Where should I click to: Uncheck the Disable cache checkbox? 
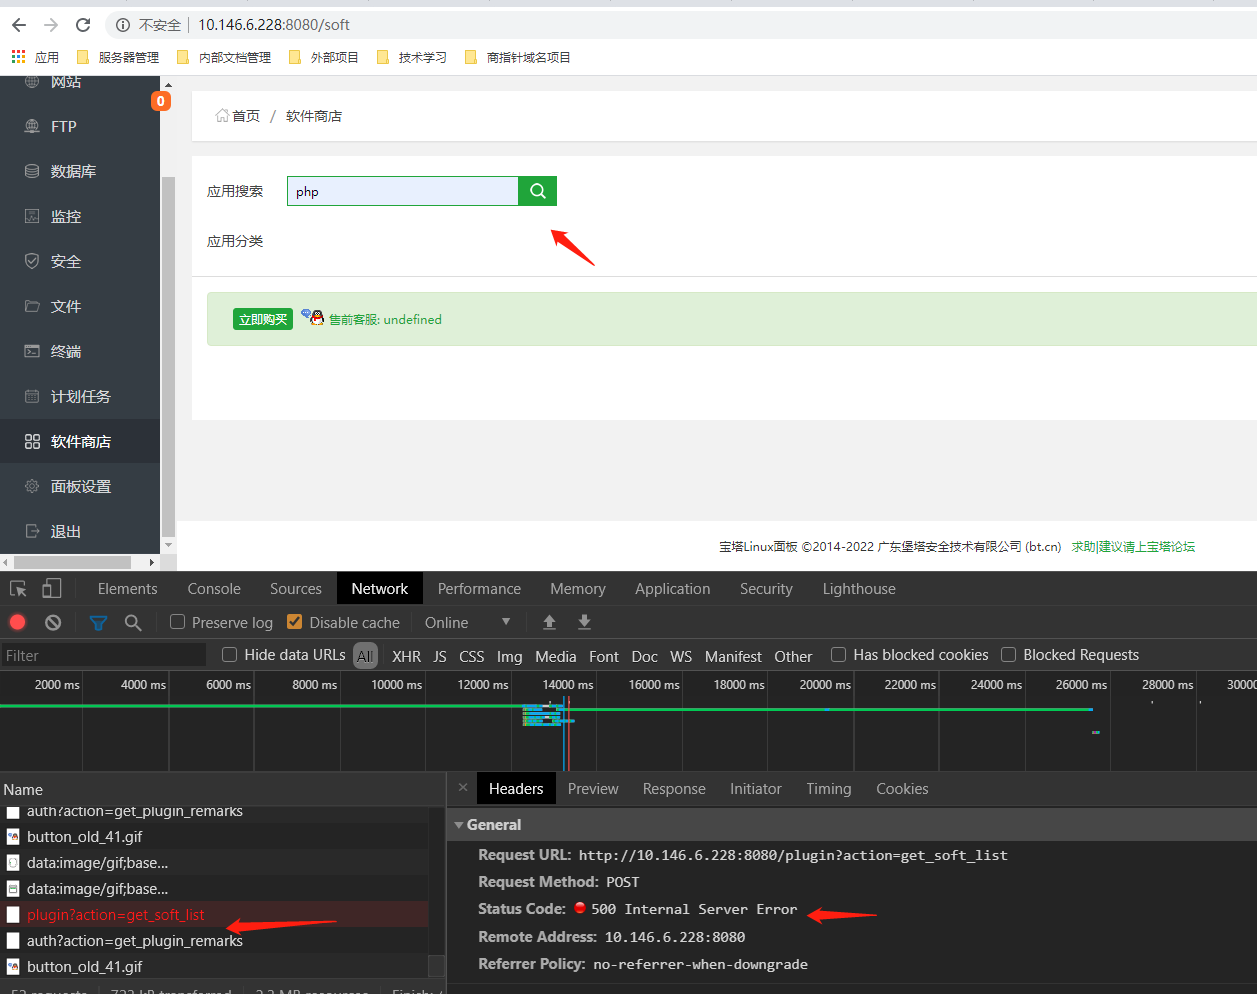coord(294,622)
